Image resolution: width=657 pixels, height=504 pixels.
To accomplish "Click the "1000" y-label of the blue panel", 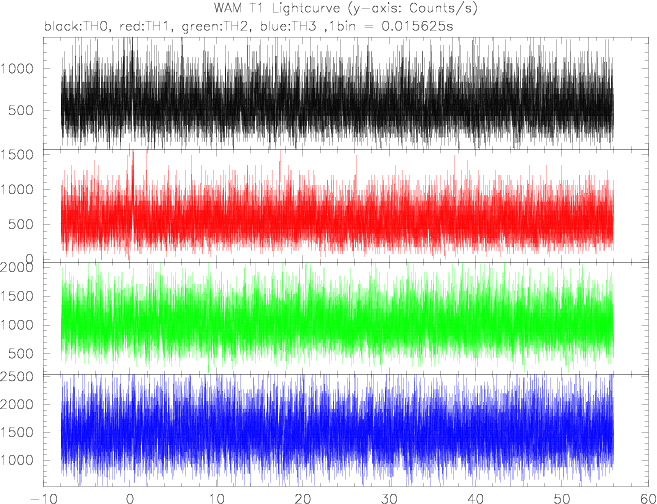I will pos(16,460).
